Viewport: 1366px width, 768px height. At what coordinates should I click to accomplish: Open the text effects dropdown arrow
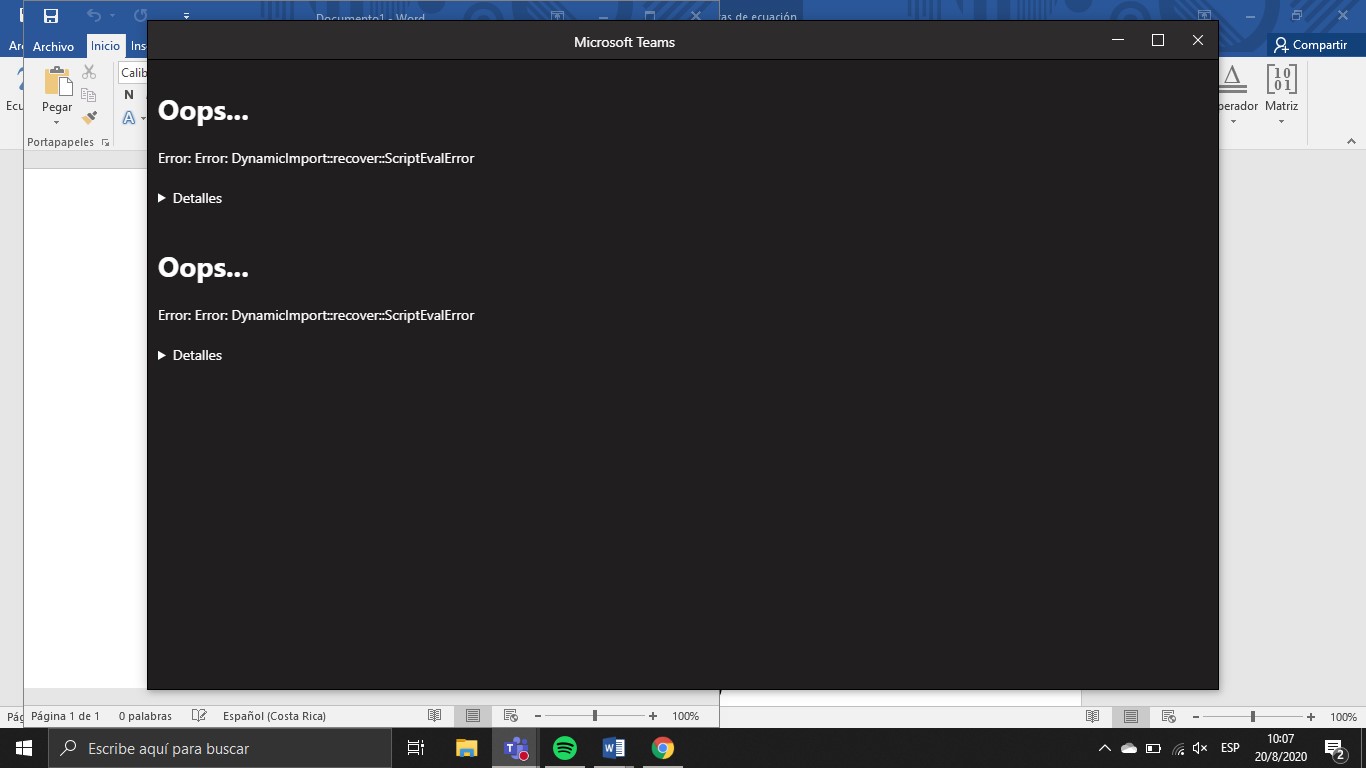point(143,118)
